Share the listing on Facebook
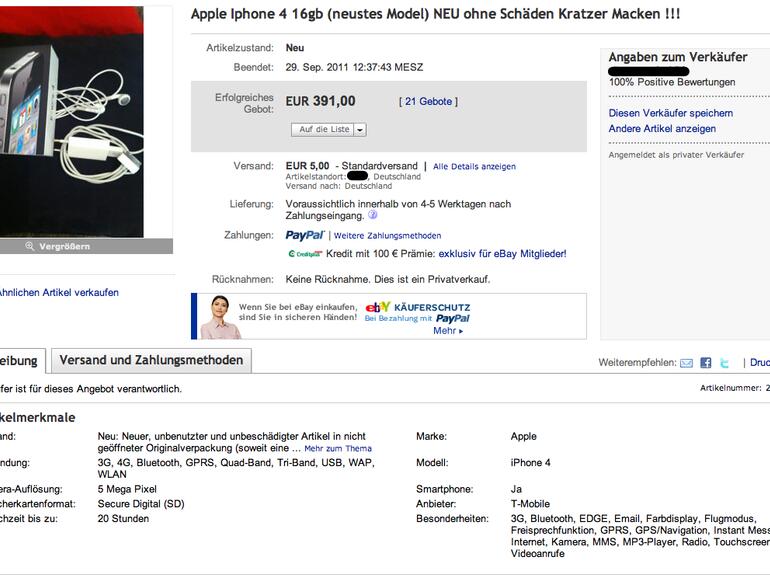 click(705, 363)
